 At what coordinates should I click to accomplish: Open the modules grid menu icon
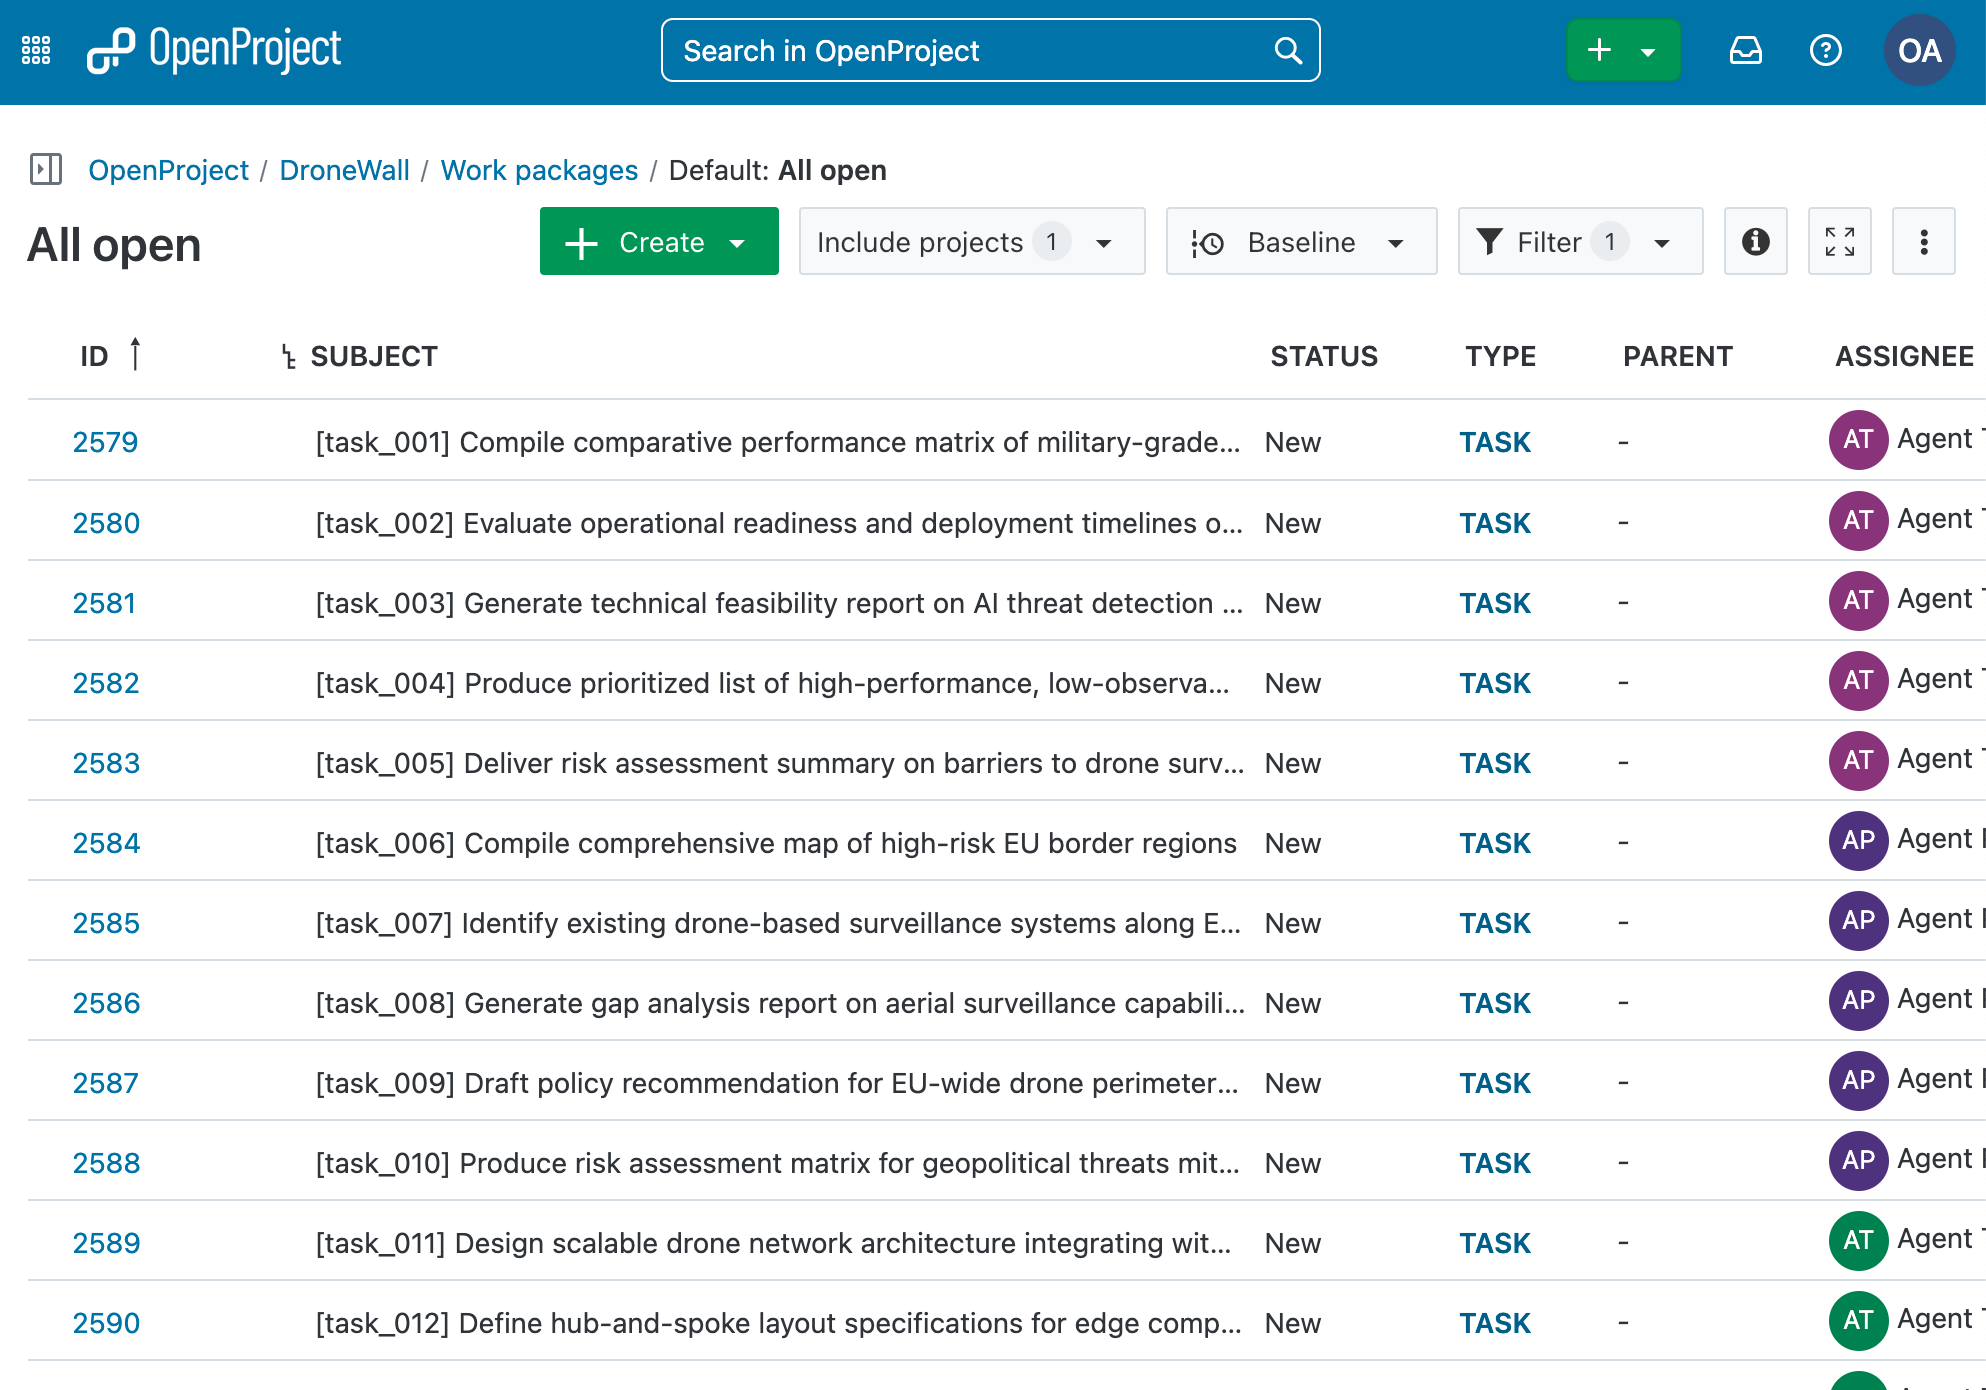click(x=36, y=50)
